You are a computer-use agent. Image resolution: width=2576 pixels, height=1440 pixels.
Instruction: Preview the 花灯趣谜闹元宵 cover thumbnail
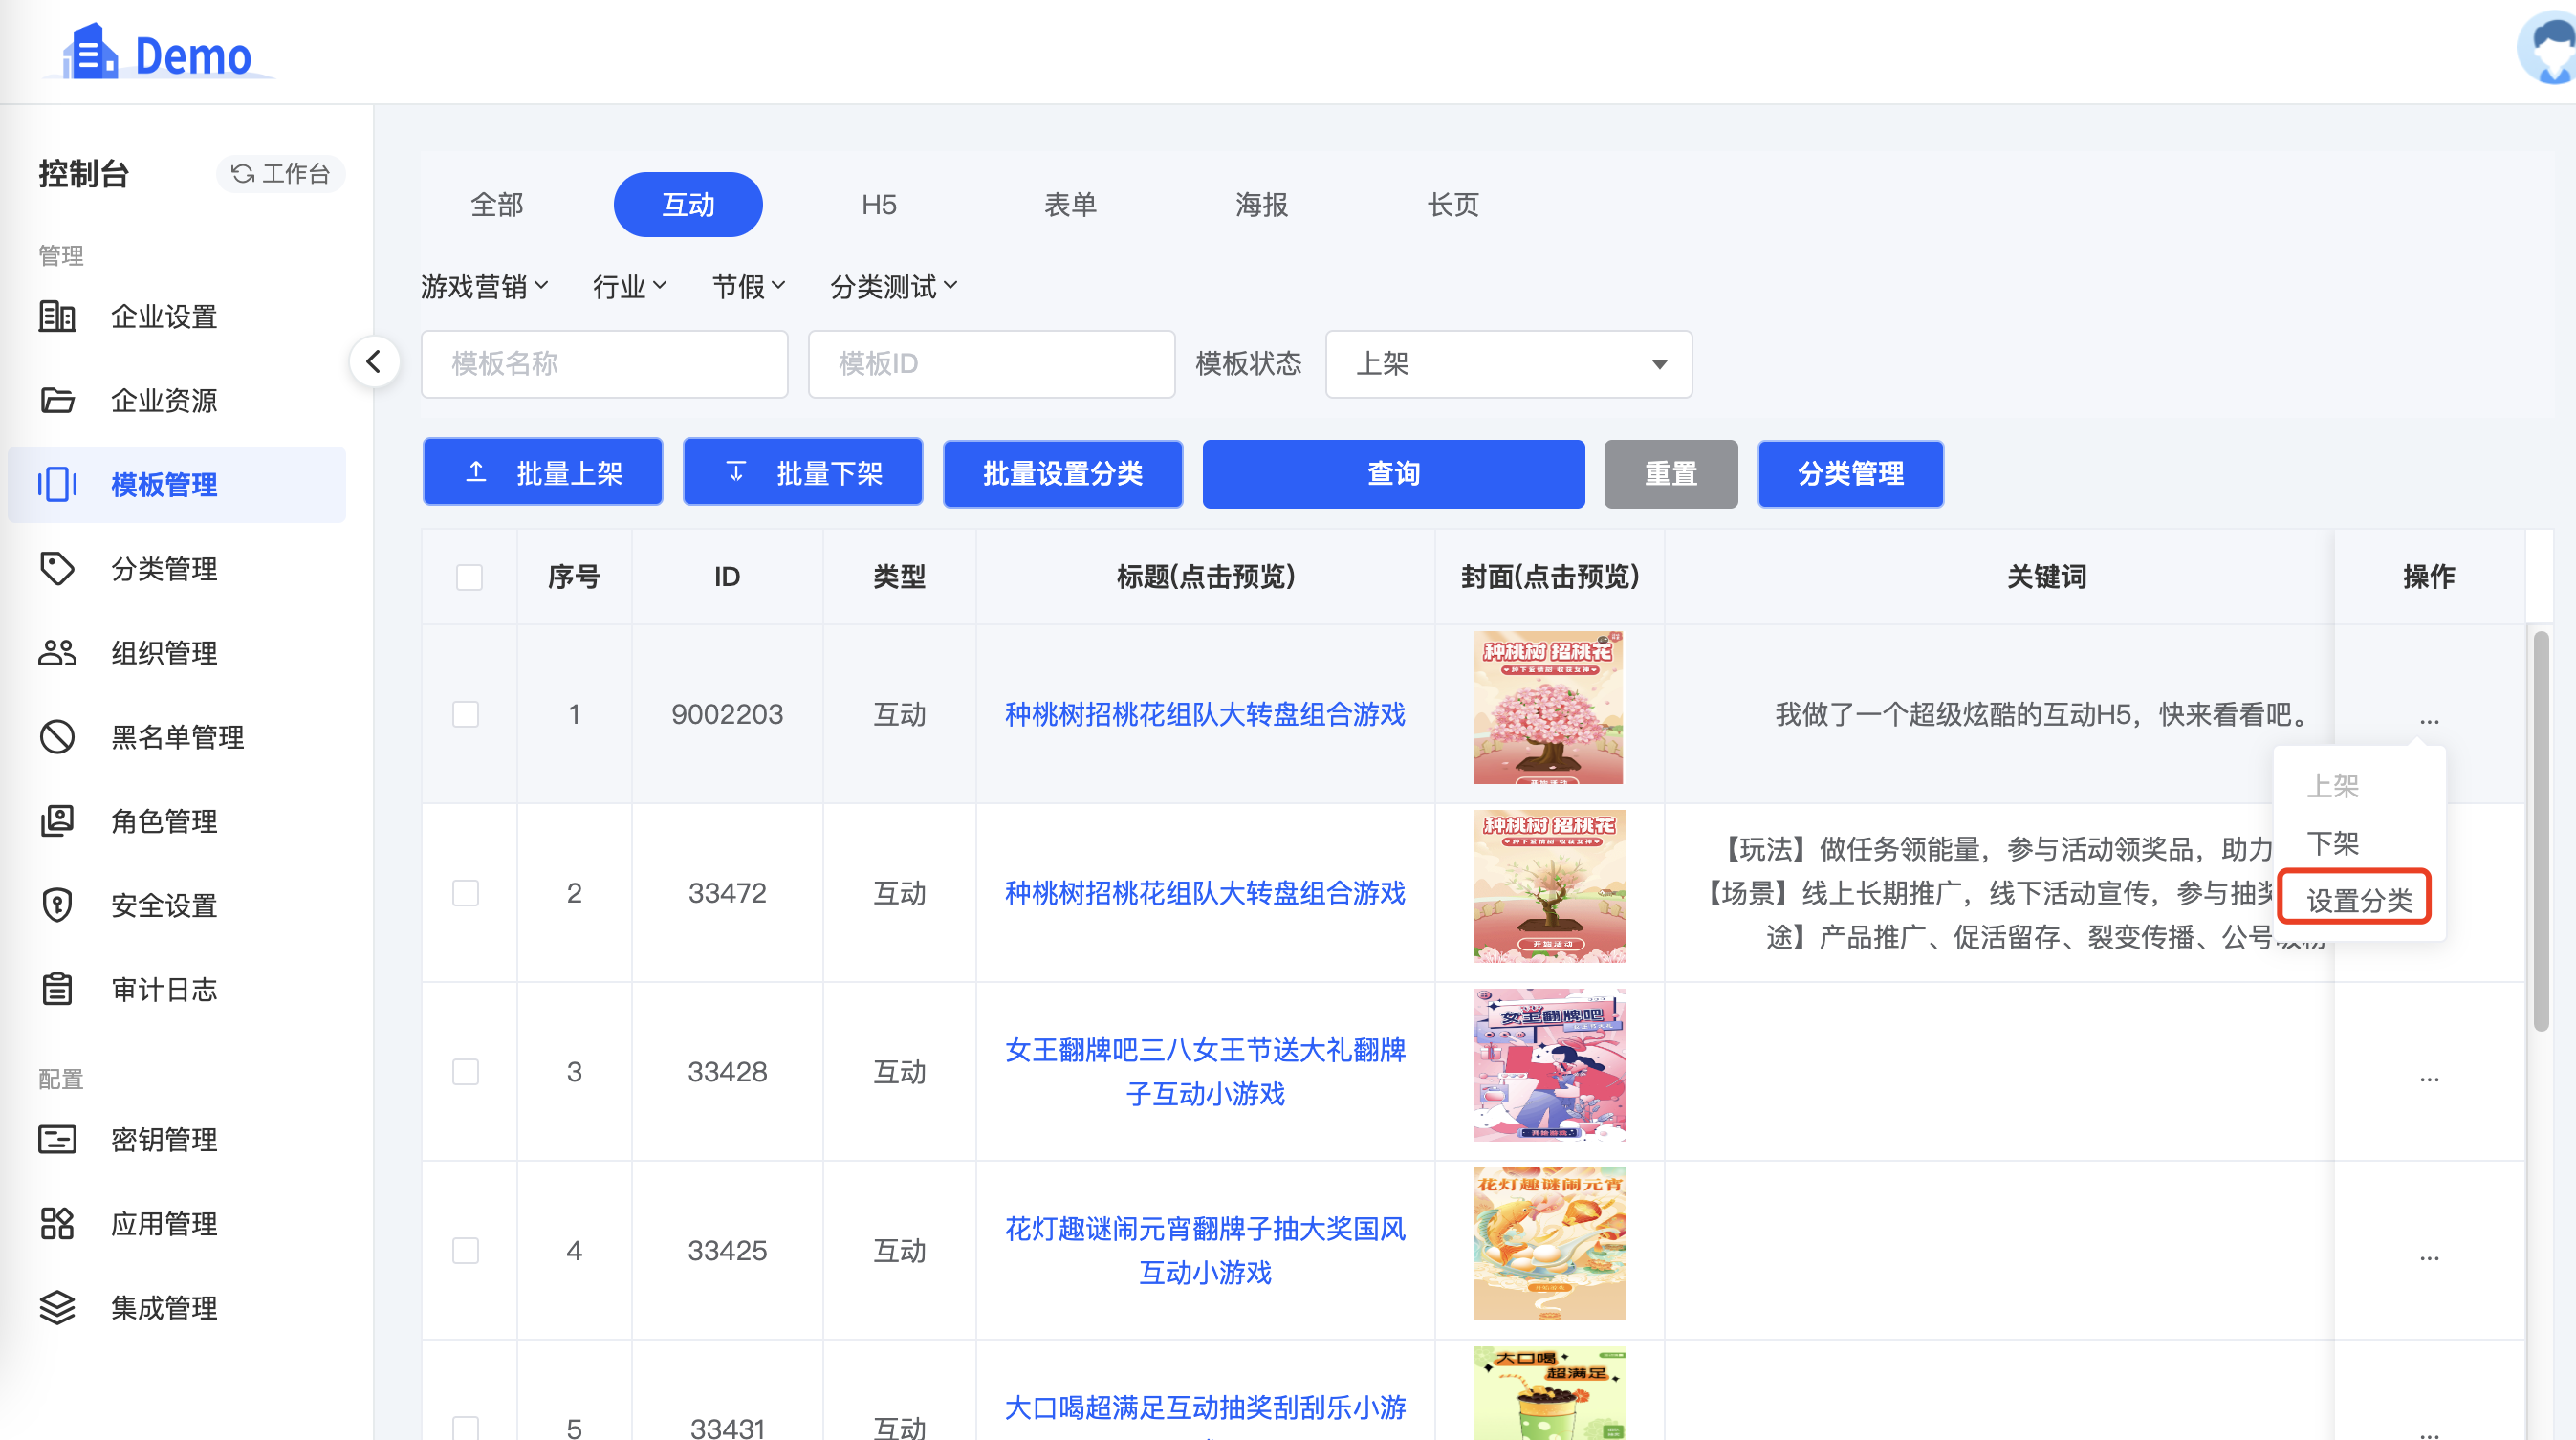[x=1549, y=1244]
